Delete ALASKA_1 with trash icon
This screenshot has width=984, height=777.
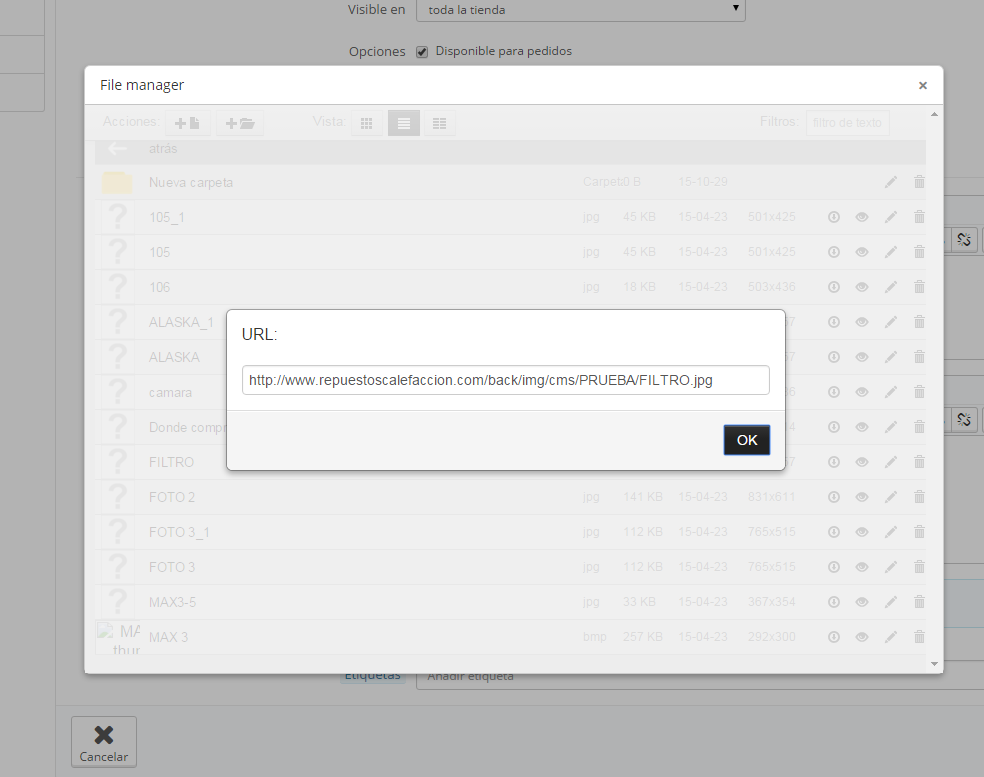point(919,322)
